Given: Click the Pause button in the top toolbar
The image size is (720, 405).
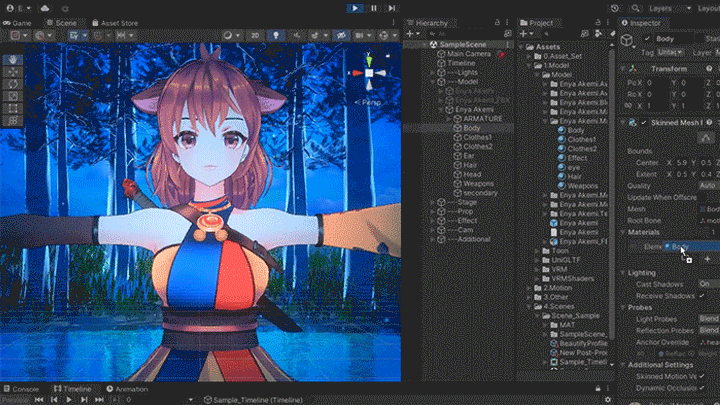Looking at the screenshot, I should point(374,8).
